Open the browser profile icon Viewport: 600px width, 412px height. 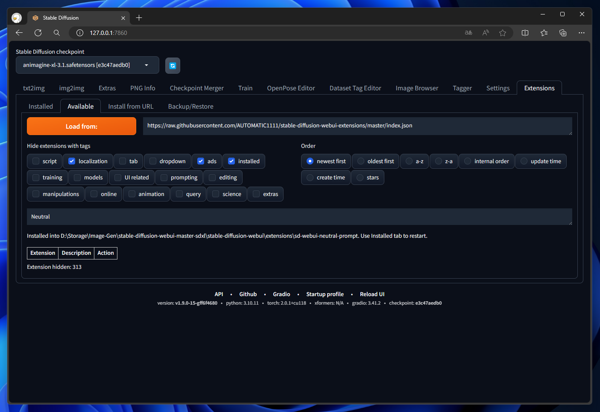16,18
